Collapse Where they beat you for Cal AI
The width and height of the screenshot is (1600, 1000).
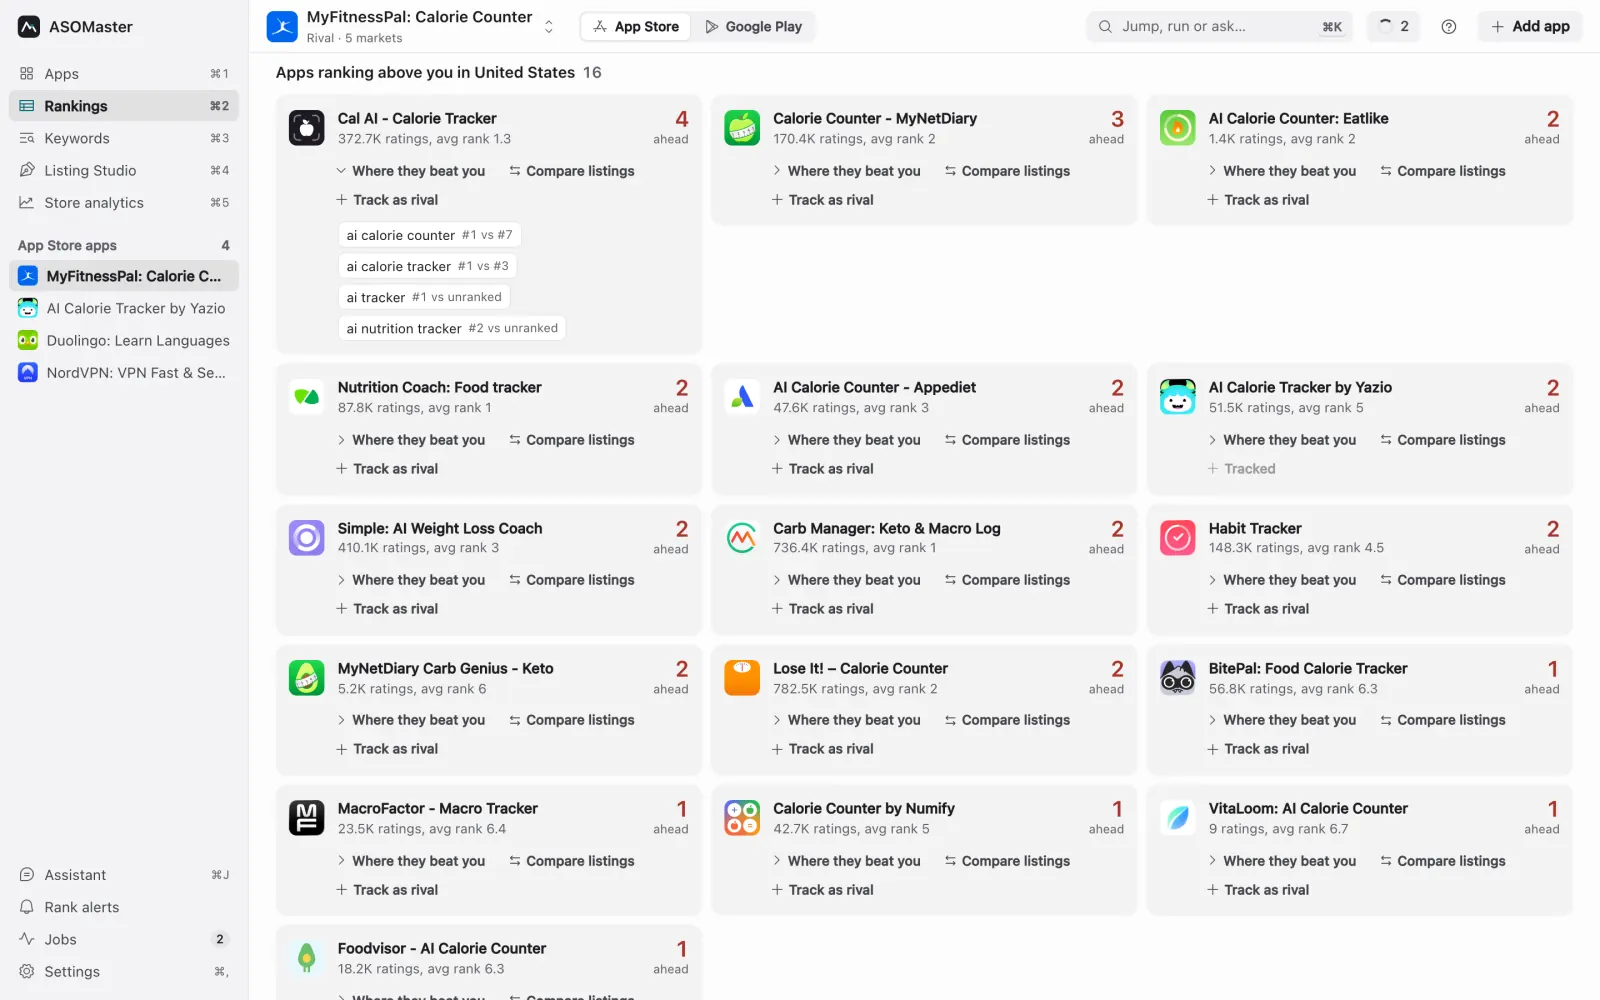tap(411, 171)
